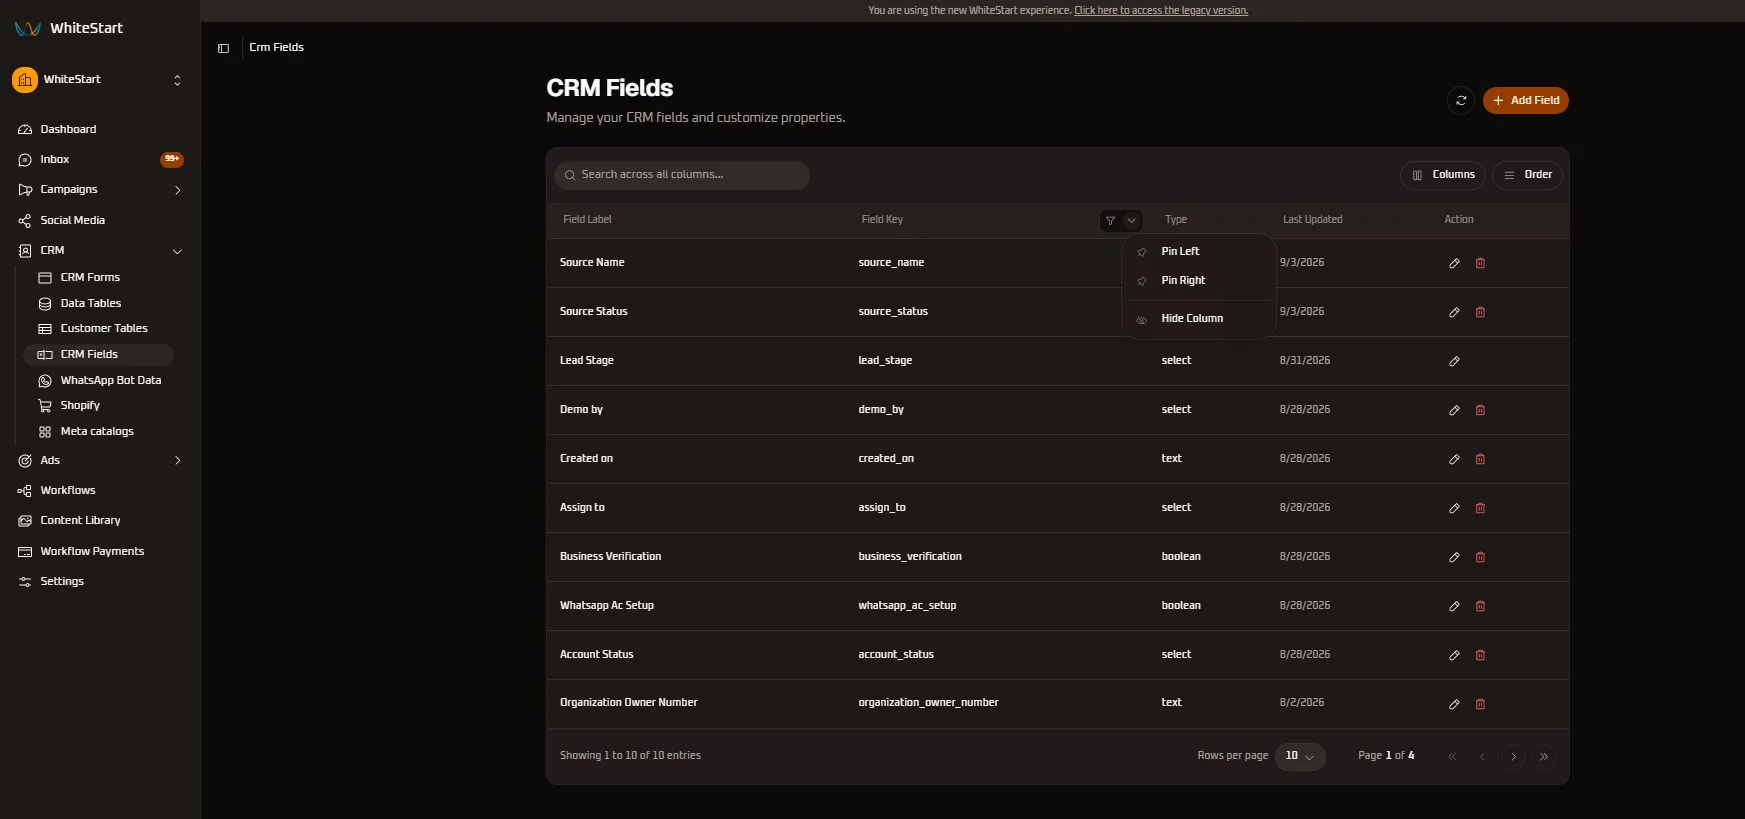Edit the Source Name field
This screenshot has height=819, width=1745.
point(1454,263)
